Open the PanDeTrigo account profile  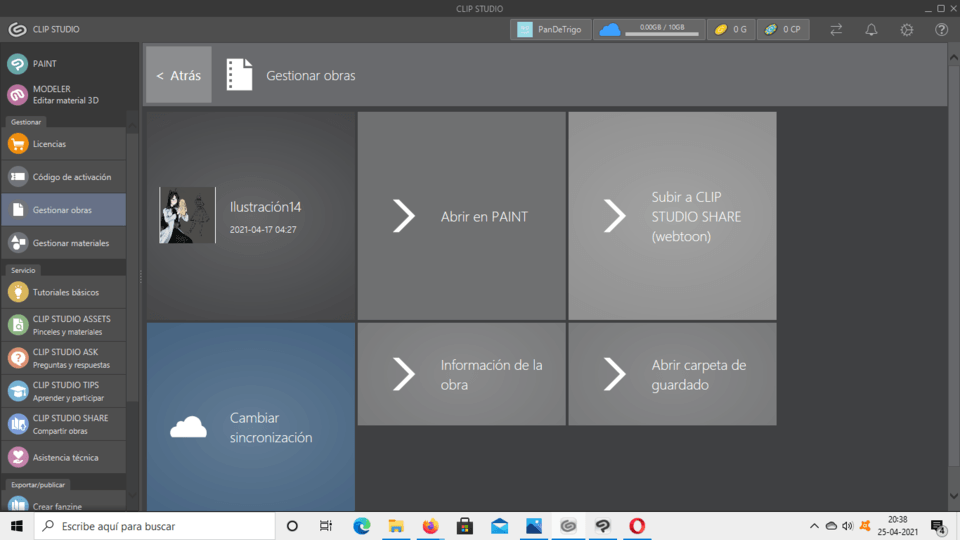550,29
